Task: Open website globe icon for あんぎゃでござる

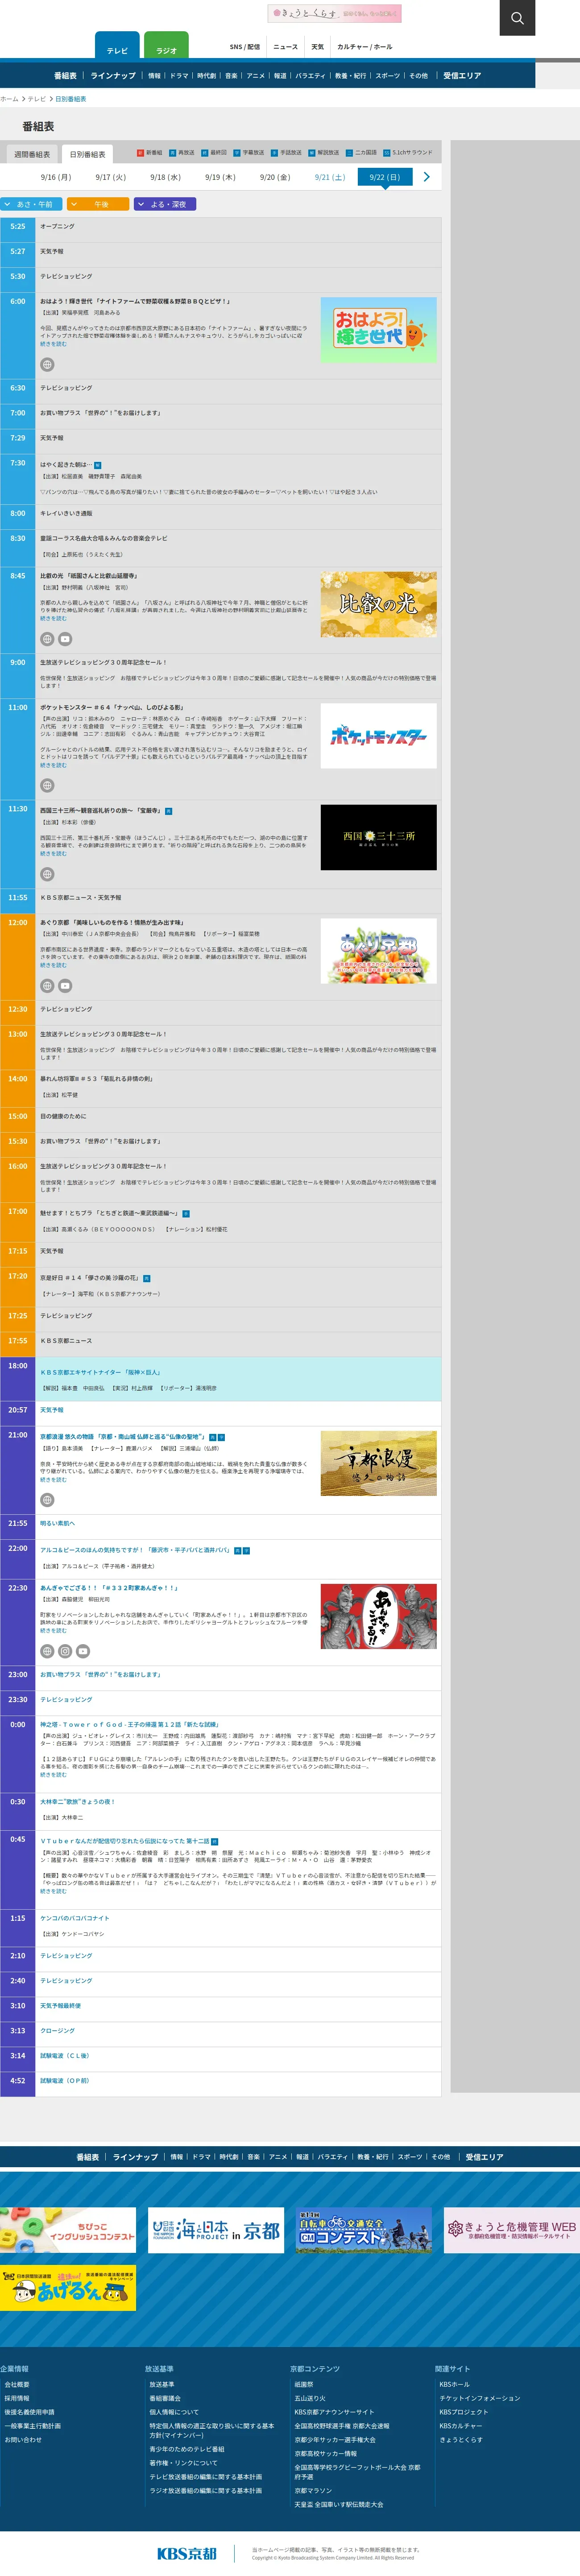Action: (47, 1651)
